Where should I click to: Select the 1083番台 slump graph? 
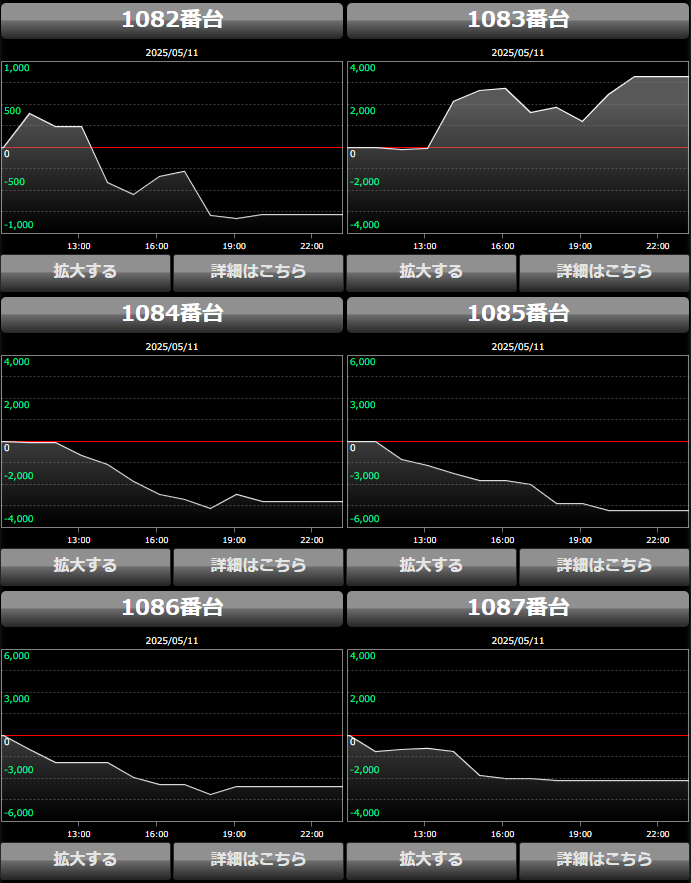pyautogui.click(x=518, y=147)
